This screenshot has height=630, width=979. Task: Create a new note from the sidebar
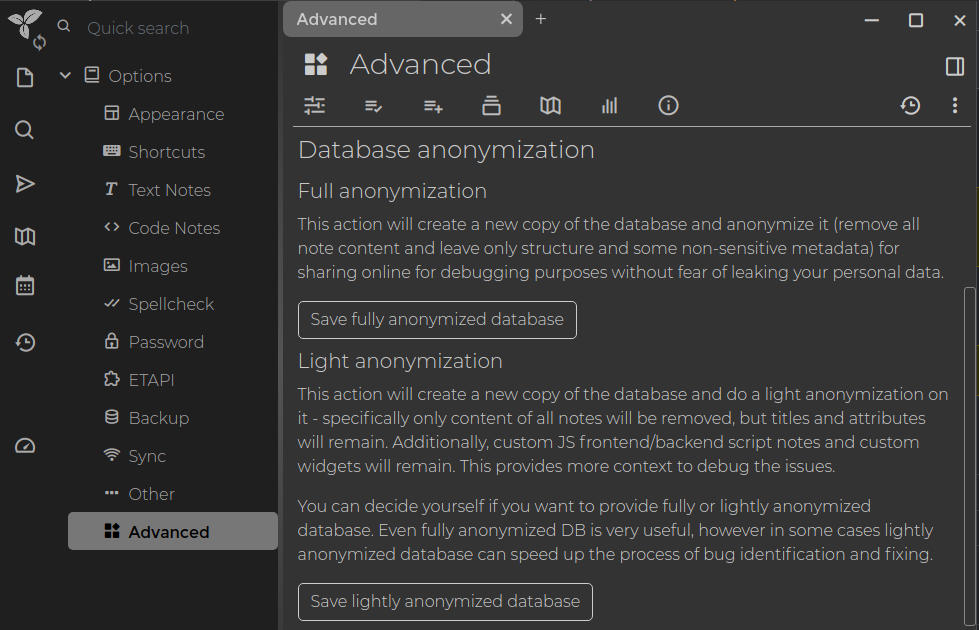[x=25, y=78]
